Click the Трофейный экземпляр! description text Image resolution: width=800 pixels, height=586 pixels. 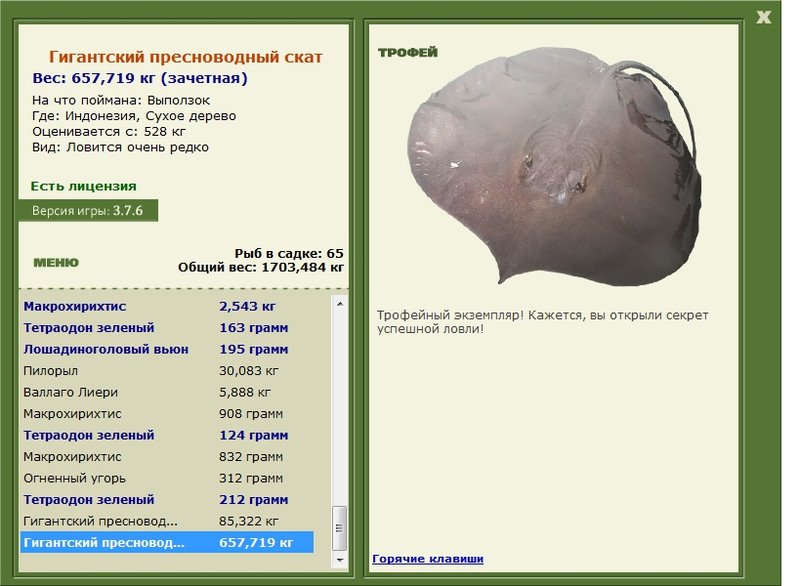click(x=542, y=322)
